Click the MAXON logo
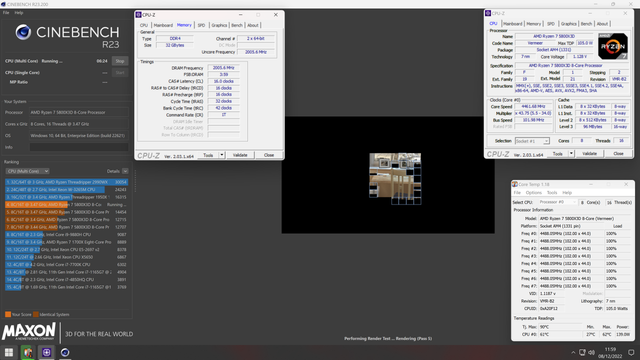The image size is (640, 360). point(29,331)
